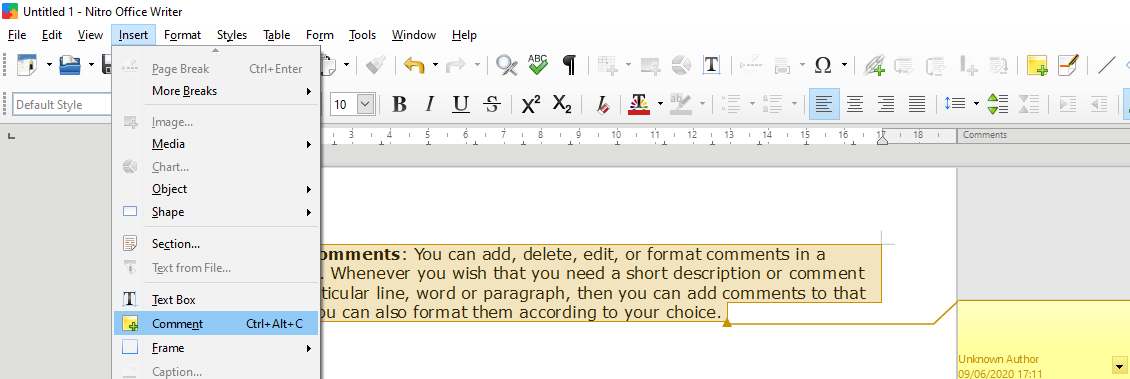The width and height of the screenshot is (1130, 379).
Task: Click the Subscript X₂ icon
Action: pyautogui.click(x=562, y=104)
